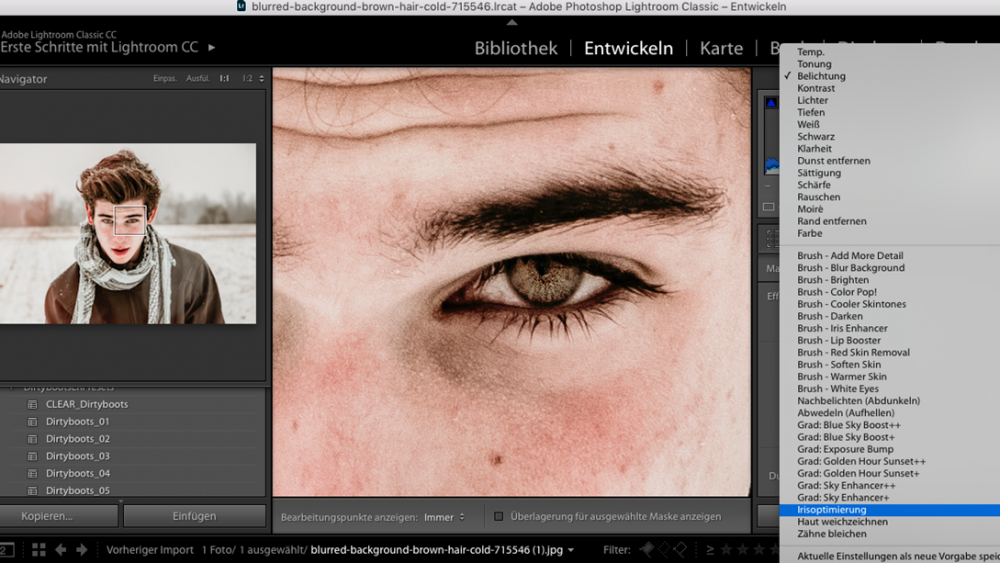Viewport: 1000px width, 563px height.
Task: Click the preset icon beside Dirtyboots_03
Action: (x=33, y=456)
